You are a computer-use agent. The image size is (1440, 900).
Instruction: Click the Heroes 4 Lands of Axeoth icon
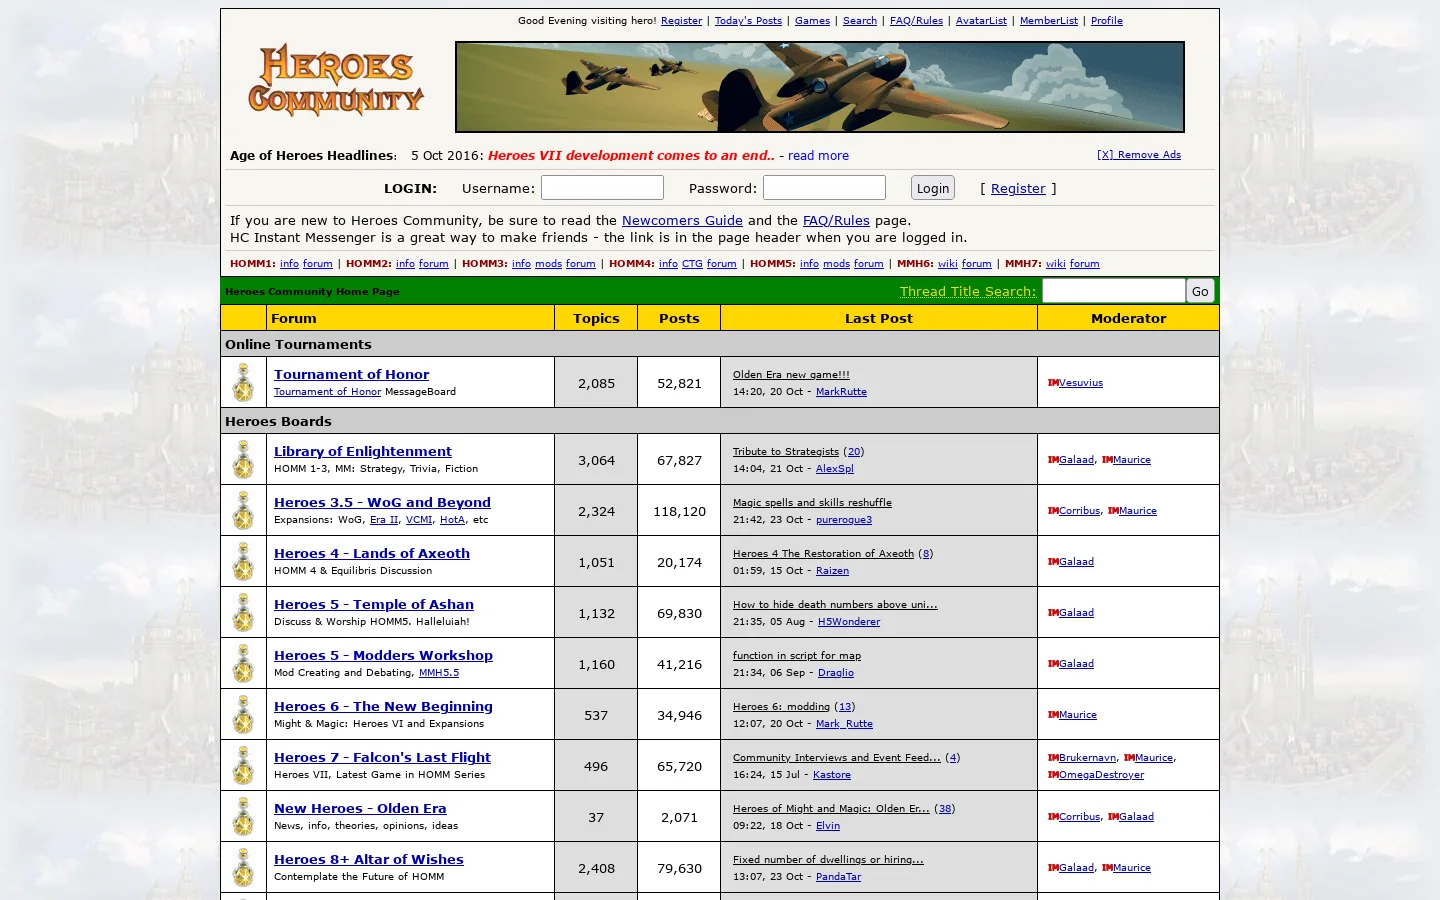coord(243,561)
